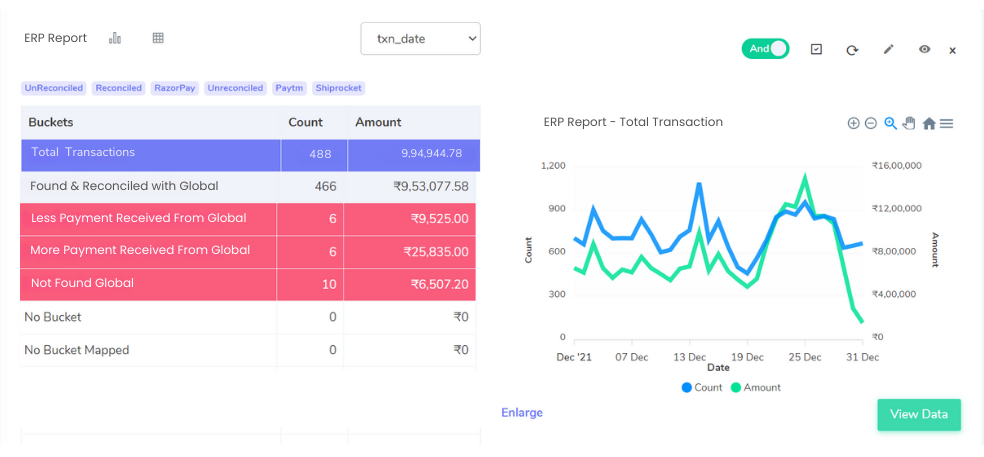The image size is (984, 457).
Task: Open the chart hamburger export menu
Action: 946,123
